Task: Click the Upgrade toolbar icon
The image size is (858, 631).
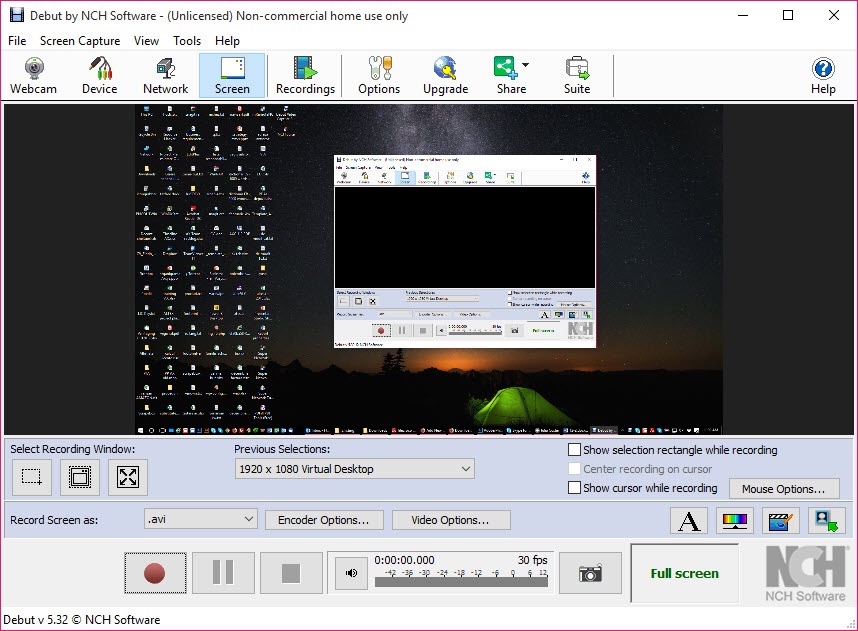Action: tap(445, 76)
